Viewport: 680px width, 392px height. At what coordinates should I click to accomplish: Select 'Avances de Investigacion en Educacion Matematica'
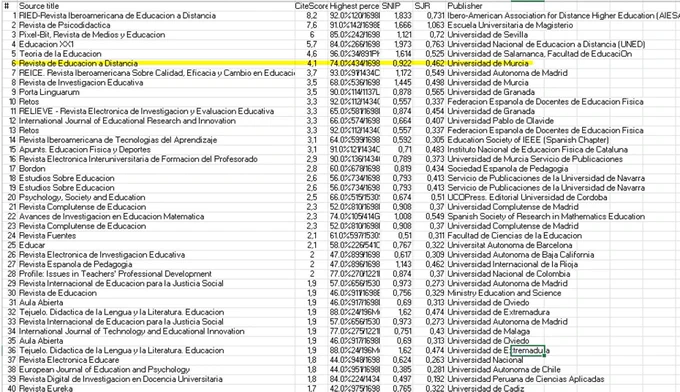111,216
